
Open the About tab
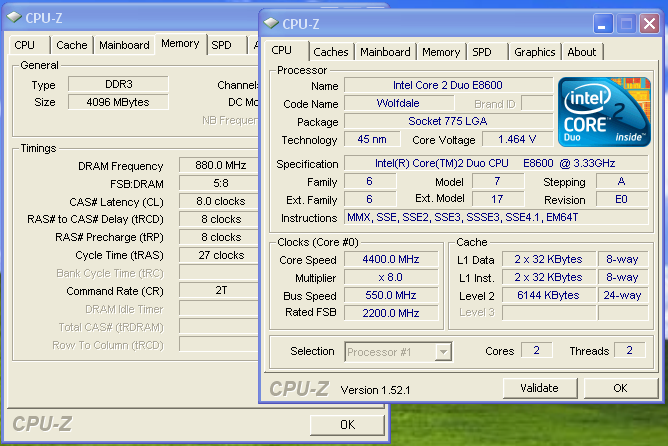582,52
